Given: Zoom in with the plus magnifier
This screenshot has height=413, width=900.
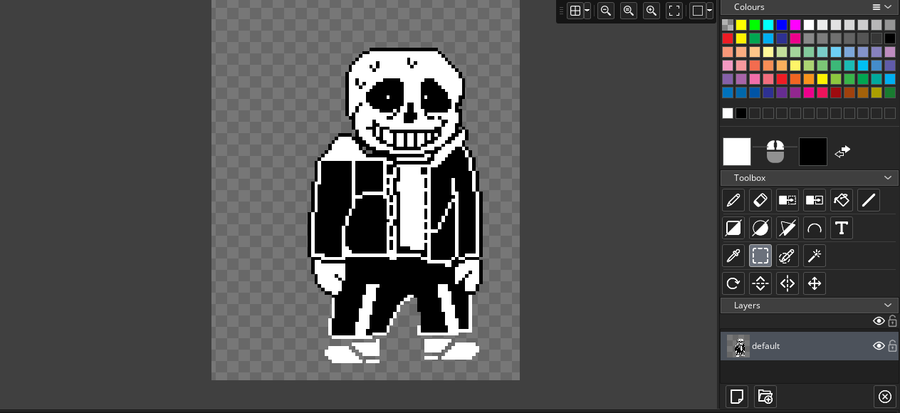Looking at the screenshot, I should click(x=651, y=10).
